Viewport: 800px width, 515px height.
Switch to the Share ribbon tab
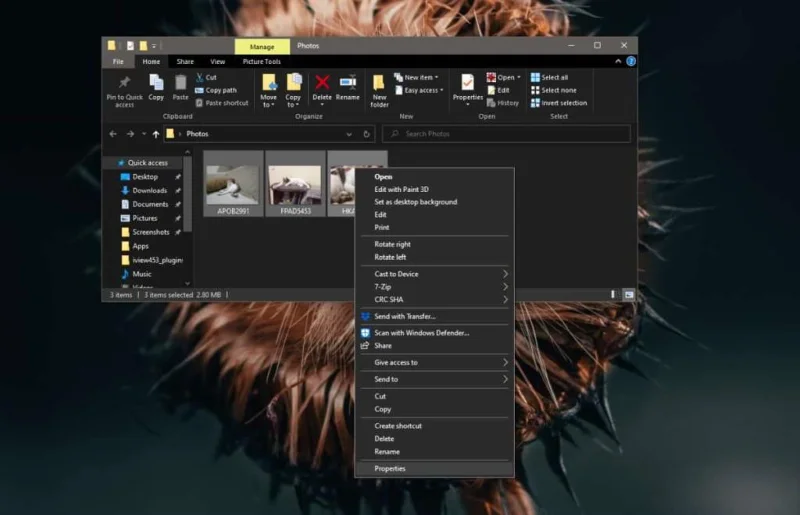click(185, 61)
